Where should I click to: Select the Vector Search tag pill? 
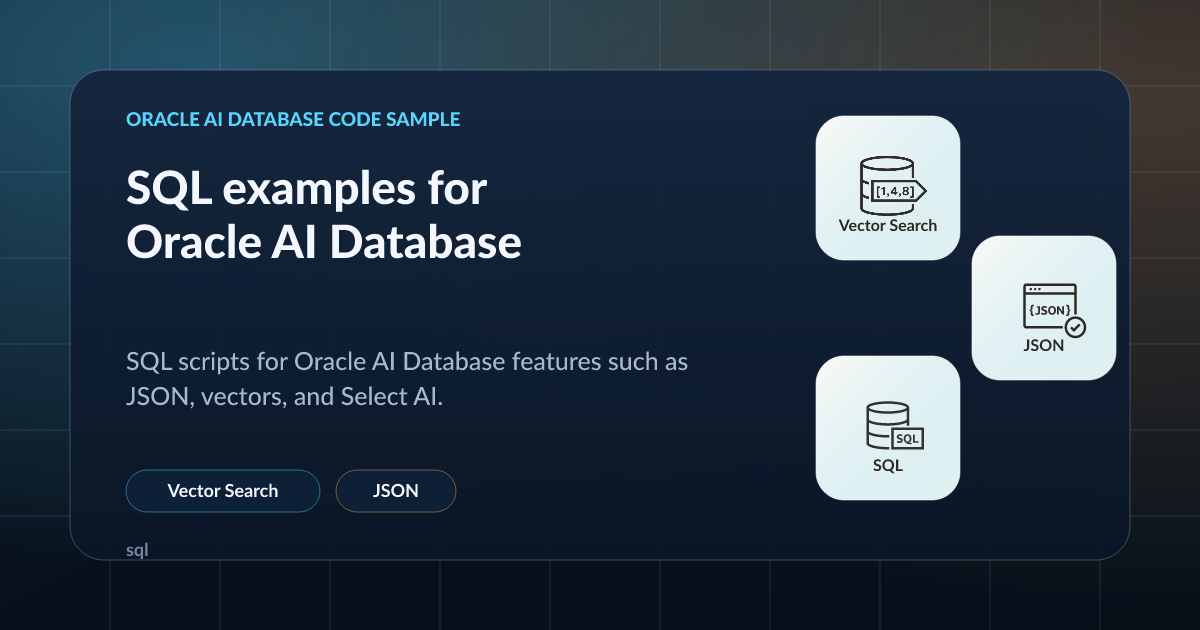[x=223, y=491]
